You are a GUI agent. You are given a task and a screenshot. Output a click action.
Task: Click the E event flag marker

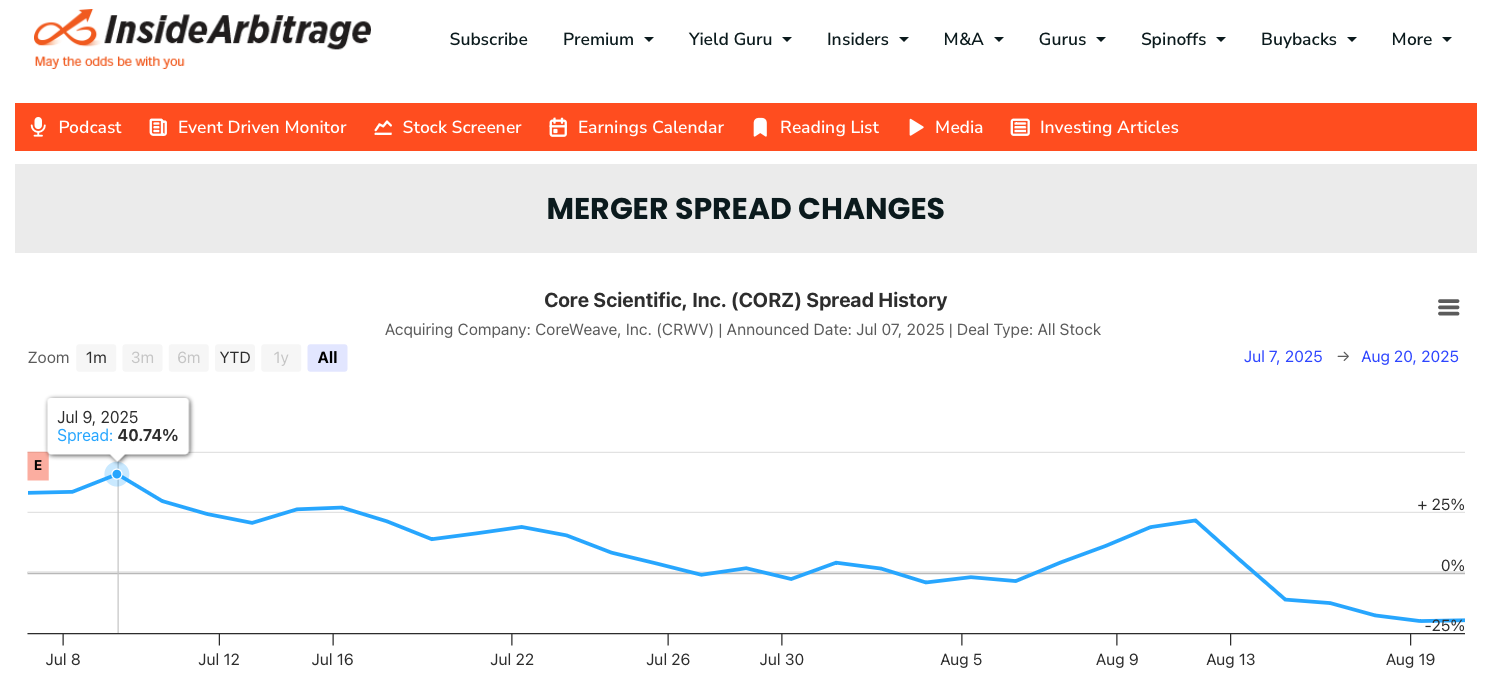coord(38,465)
